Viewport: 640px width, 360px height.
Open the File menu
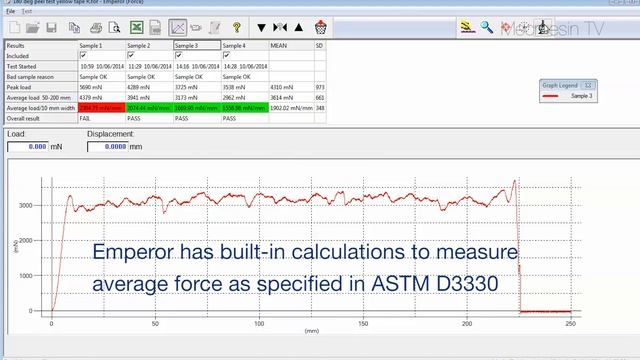point(10,11)
